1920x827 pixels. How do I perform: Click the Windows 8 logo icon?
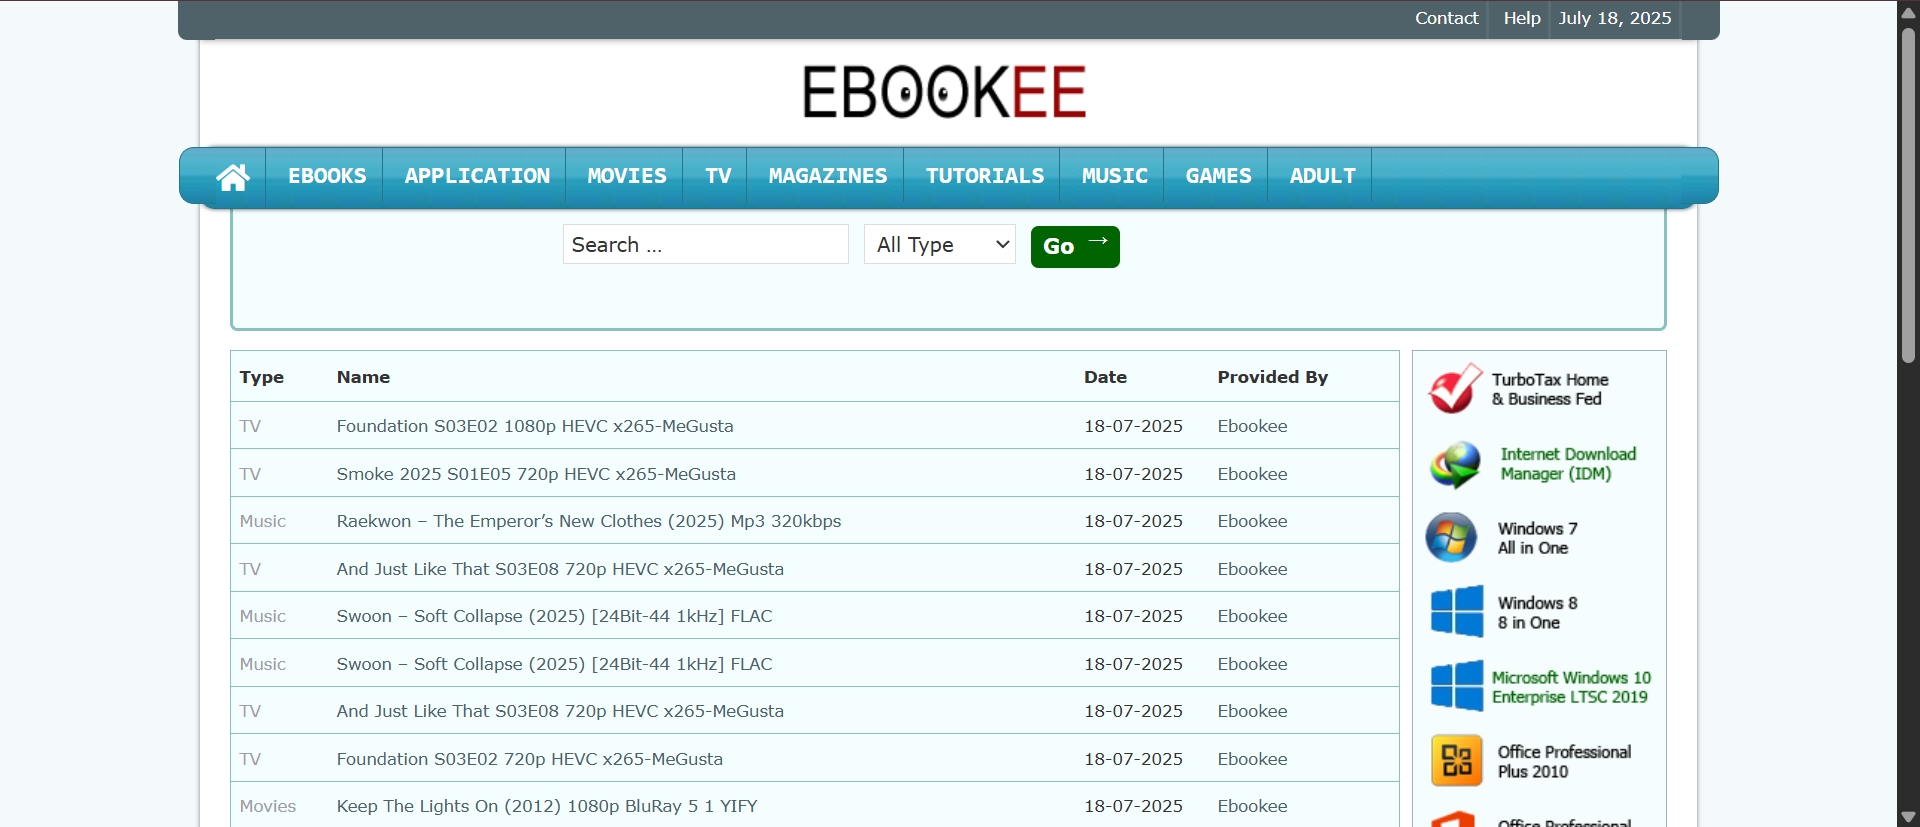(1457, 612)
